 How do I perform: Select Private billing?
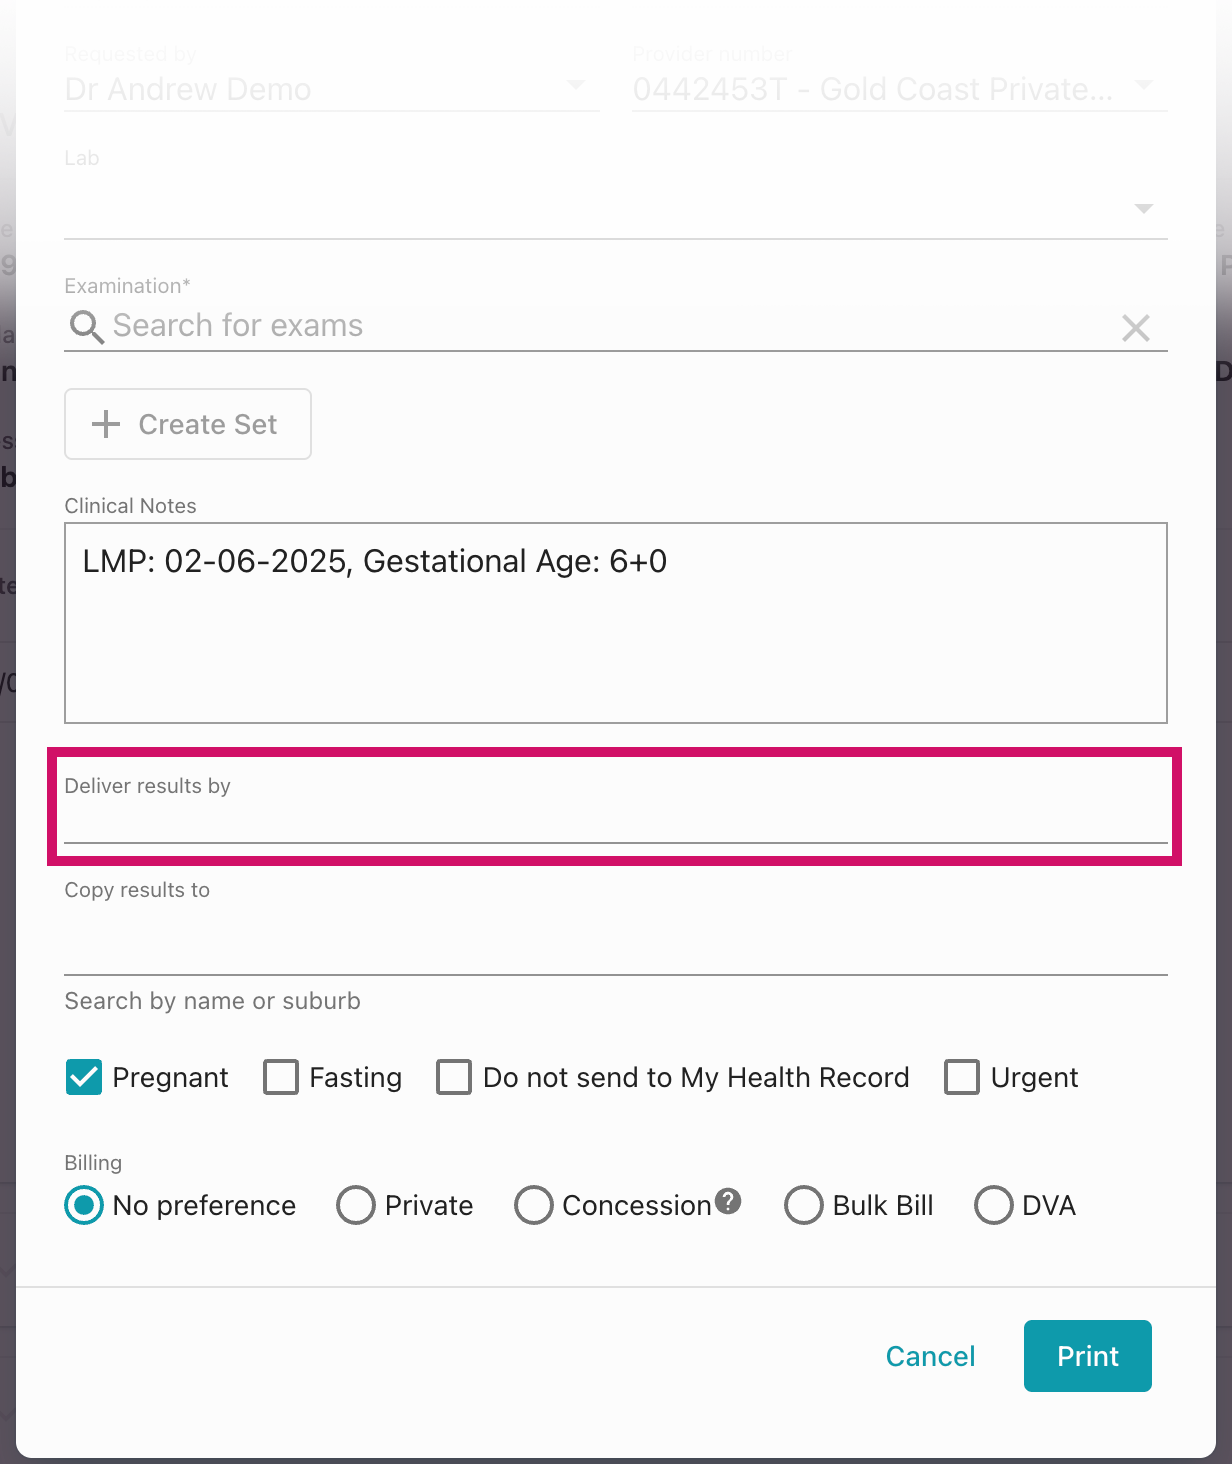point(356,1206)
